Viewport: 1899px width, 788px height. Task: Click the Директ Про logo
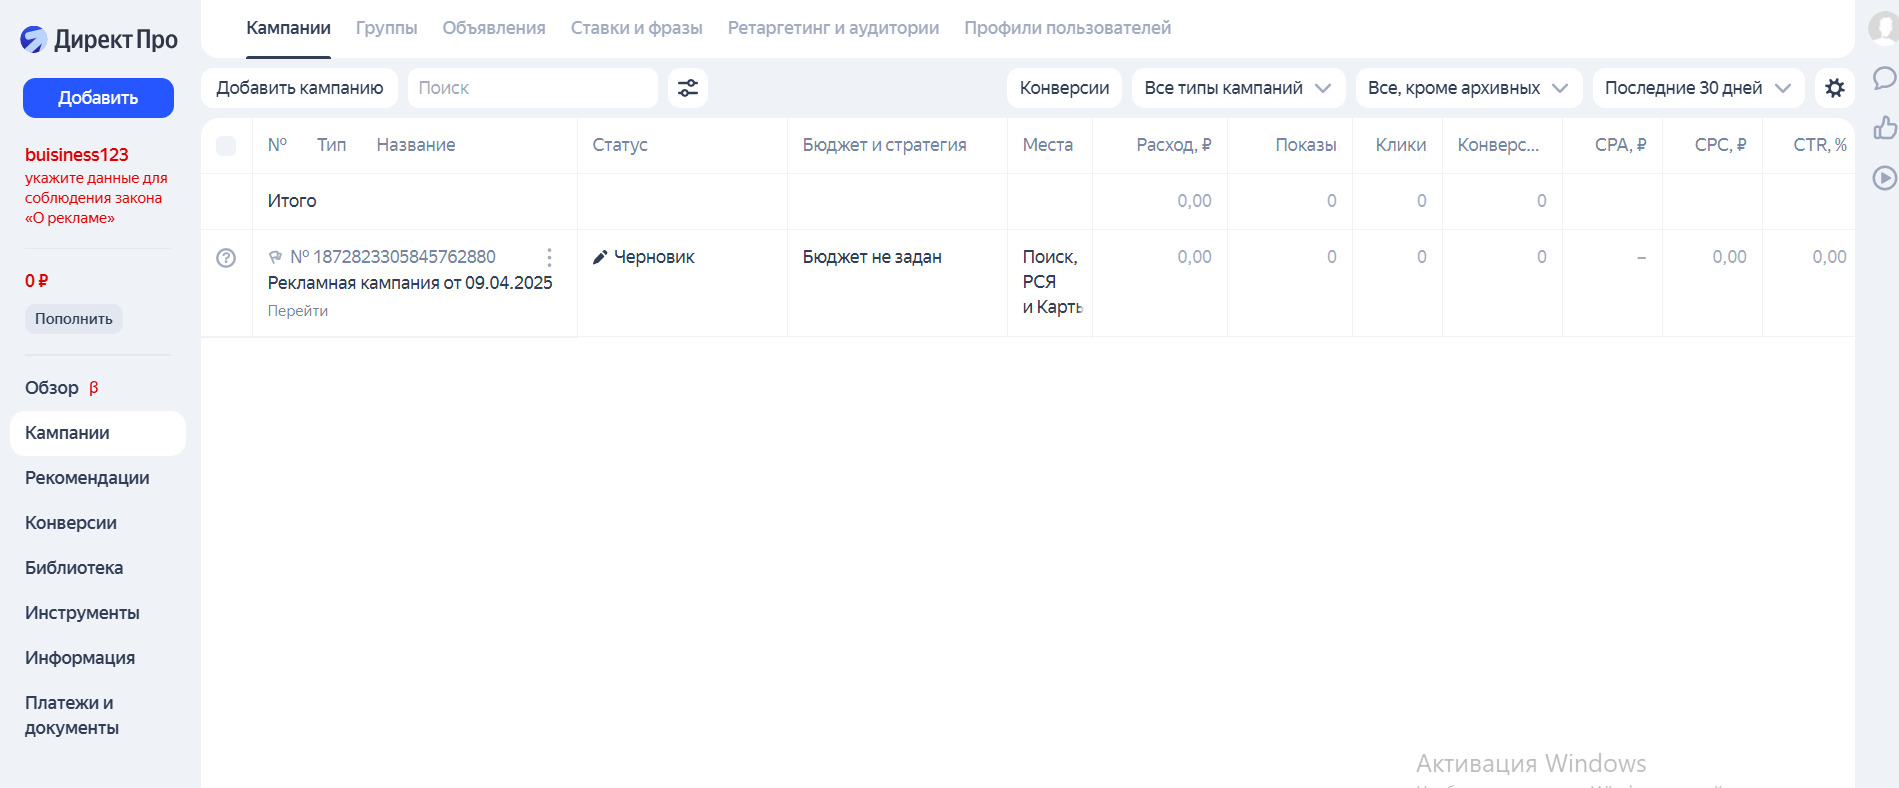99,39
